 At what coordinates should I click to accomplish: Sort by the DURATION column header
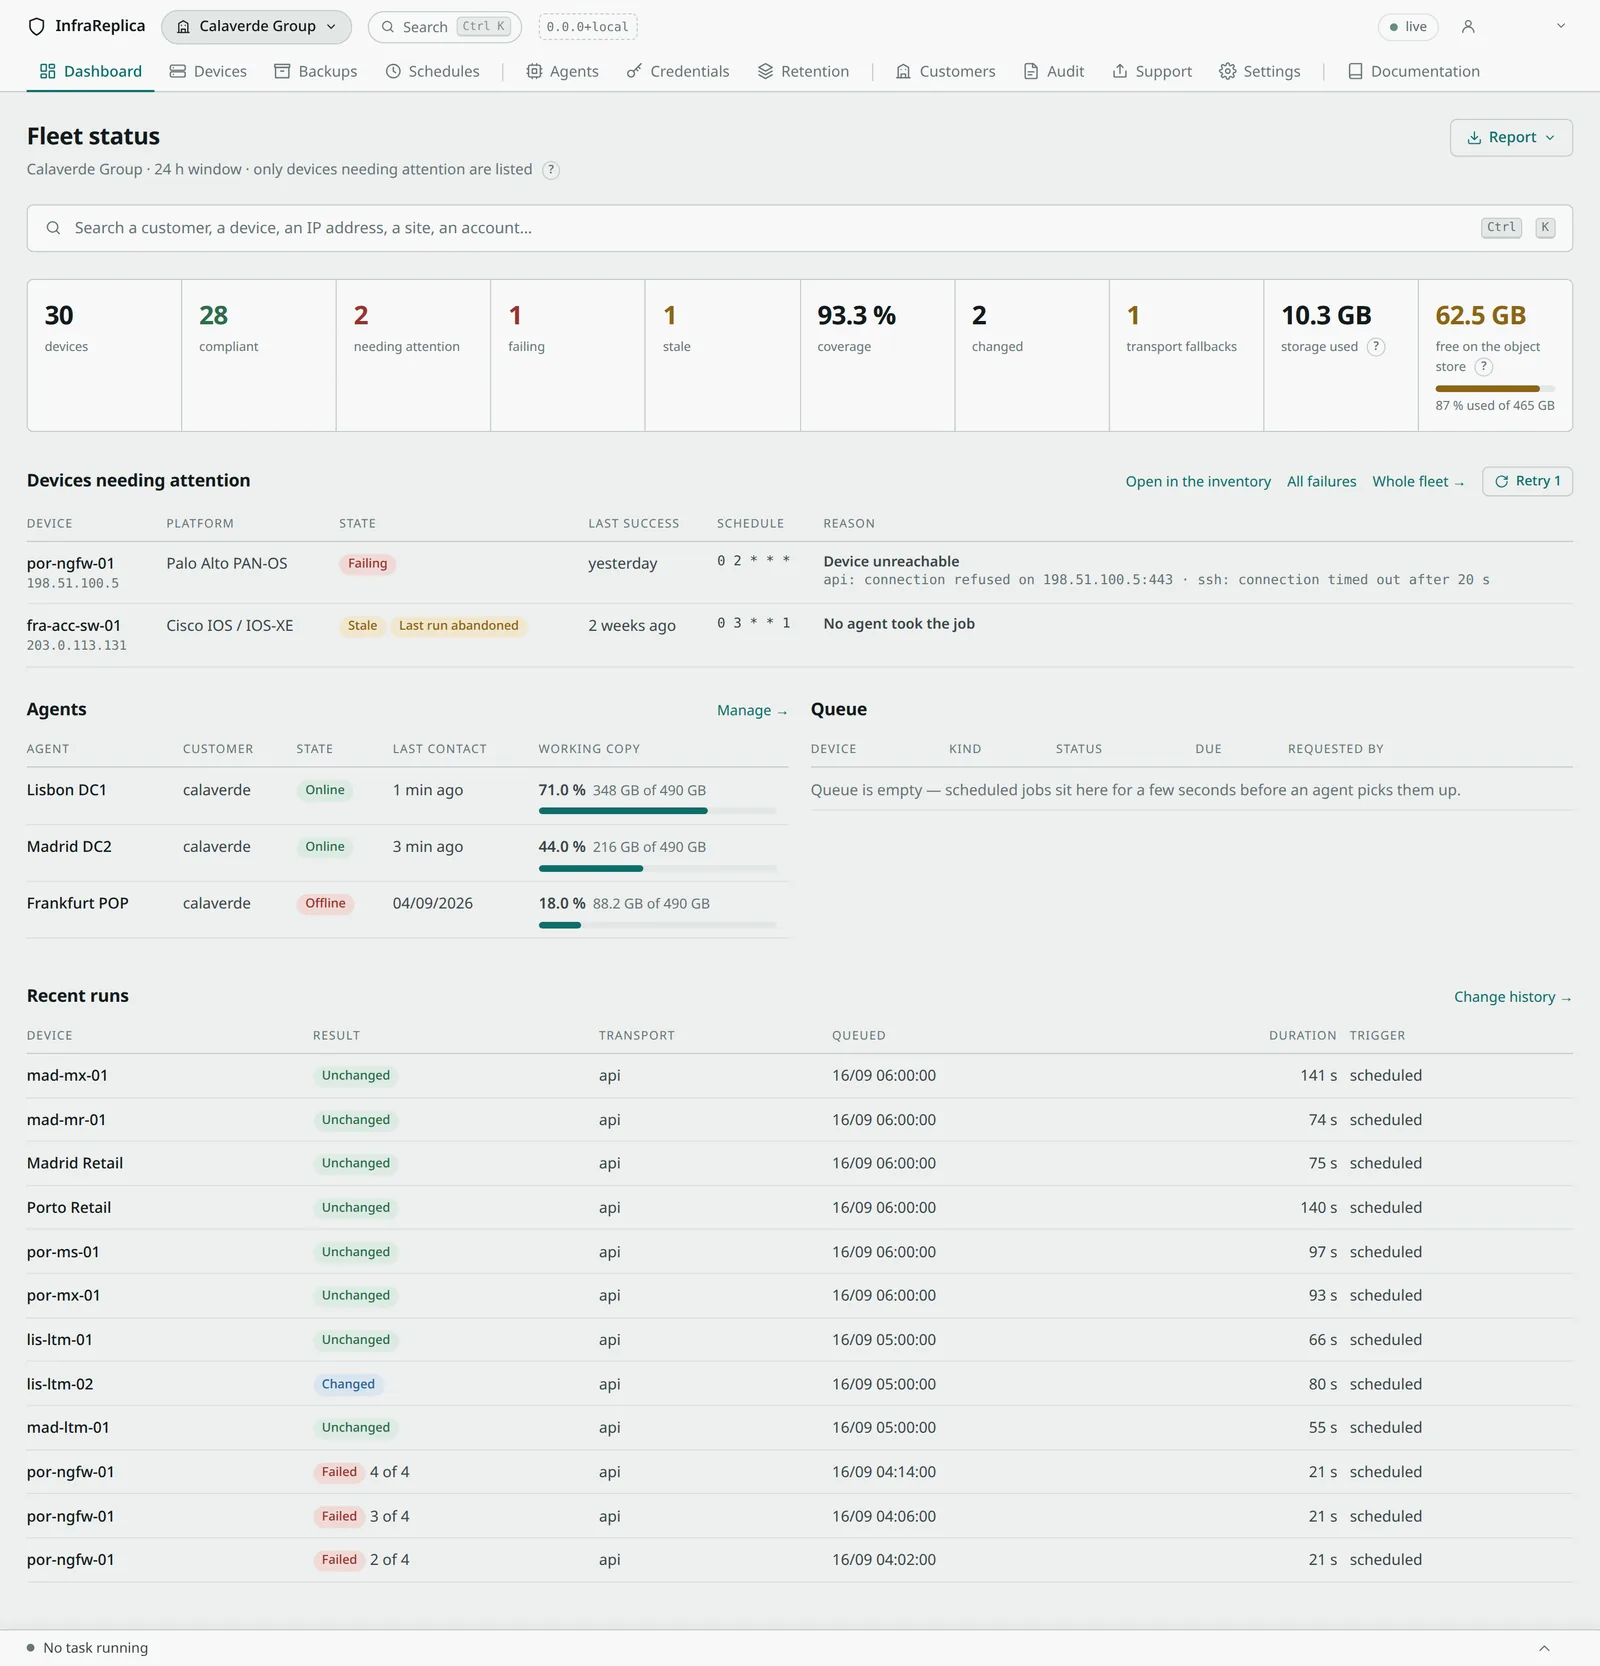click(1302, 1036)
